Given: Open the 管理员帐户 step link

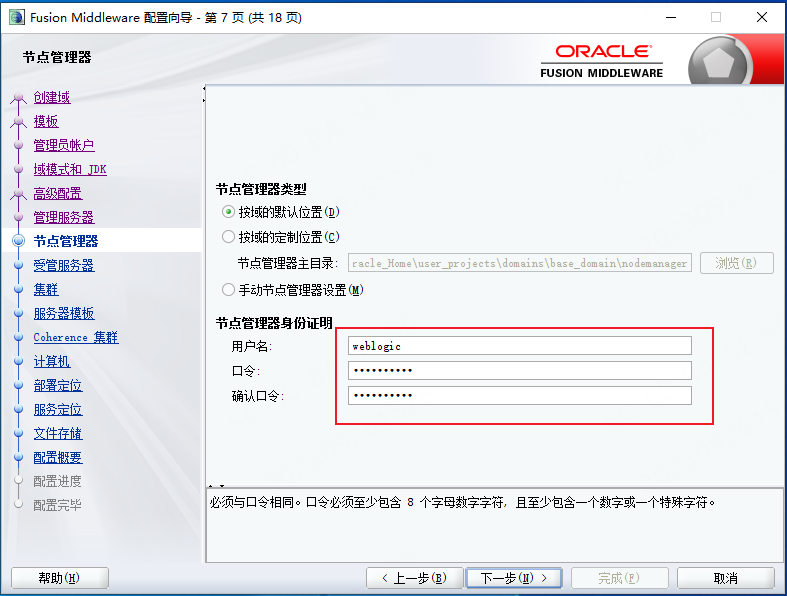Looking at the screenshot, I should click(x=64, y=145).
